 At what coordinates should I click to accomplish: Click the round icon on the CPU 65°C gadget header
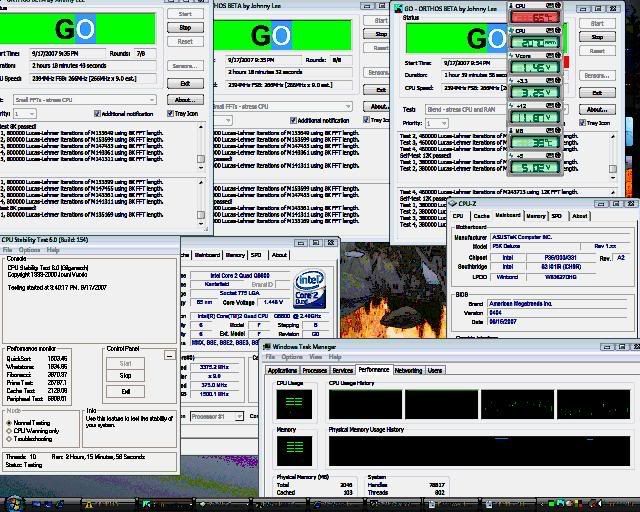558,5
